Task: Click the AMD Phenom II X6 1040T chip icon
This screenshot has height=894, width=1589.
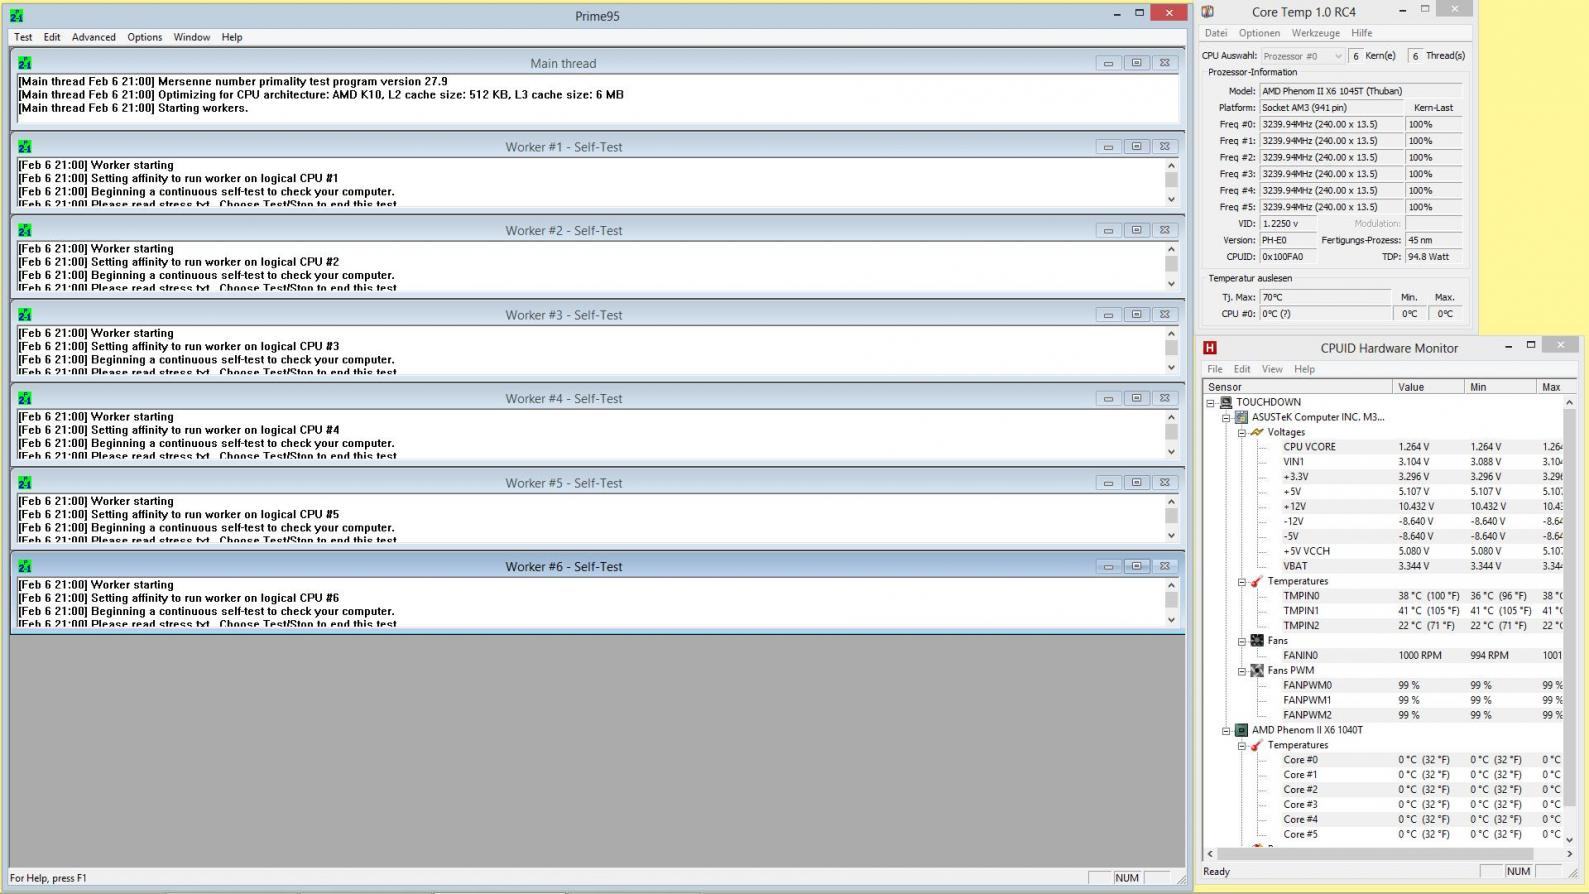Action: (x=1241, y=730)
